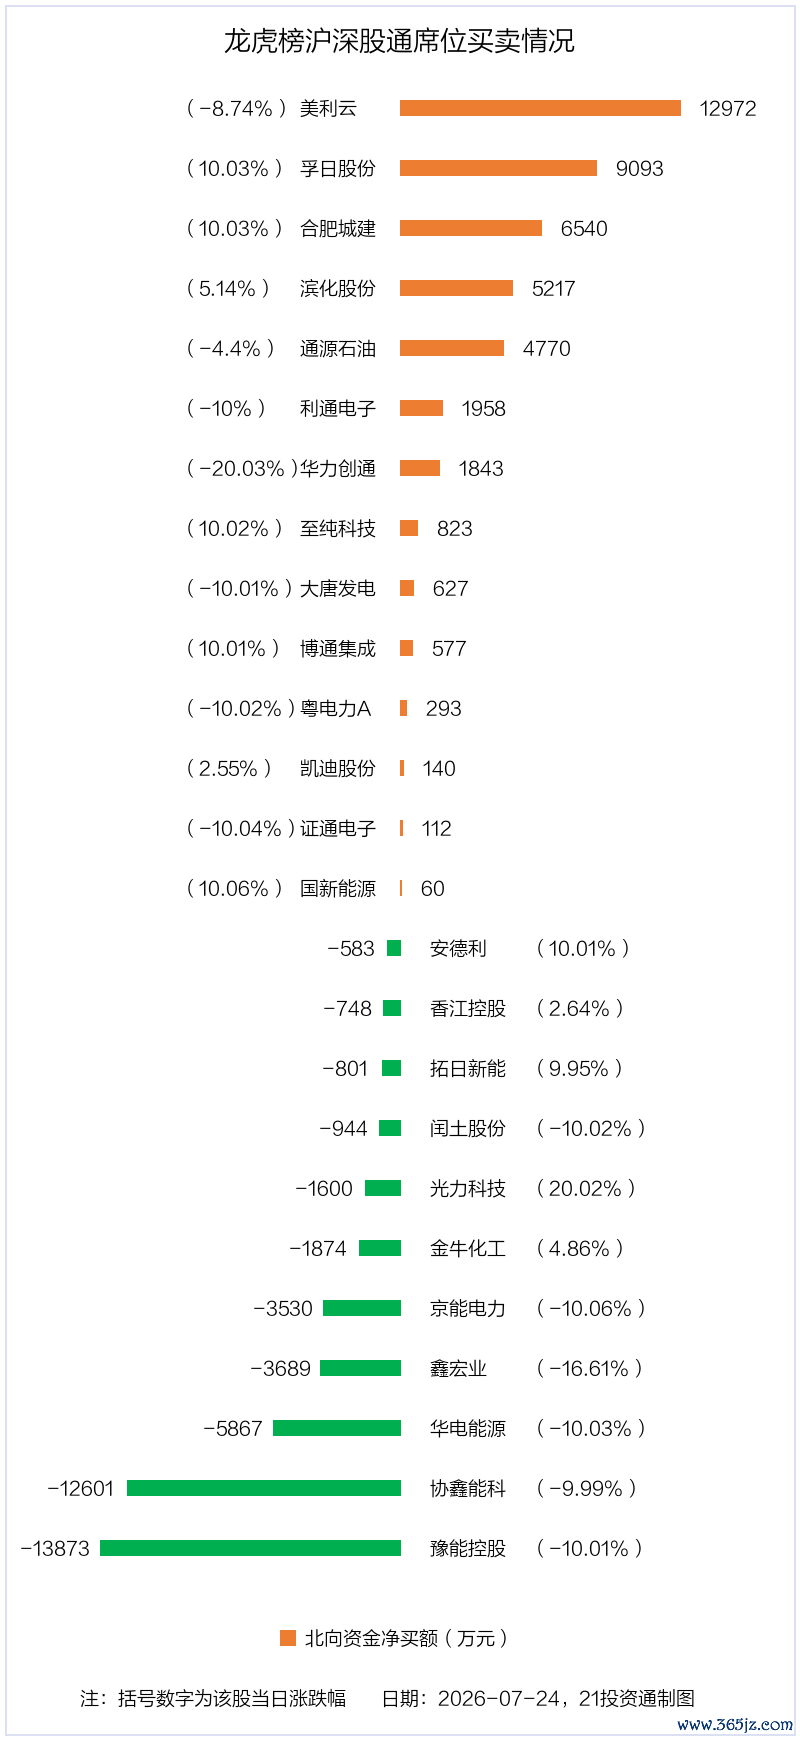
Task: Click the 华电能源 label
Action: [x=468, y=1428]
